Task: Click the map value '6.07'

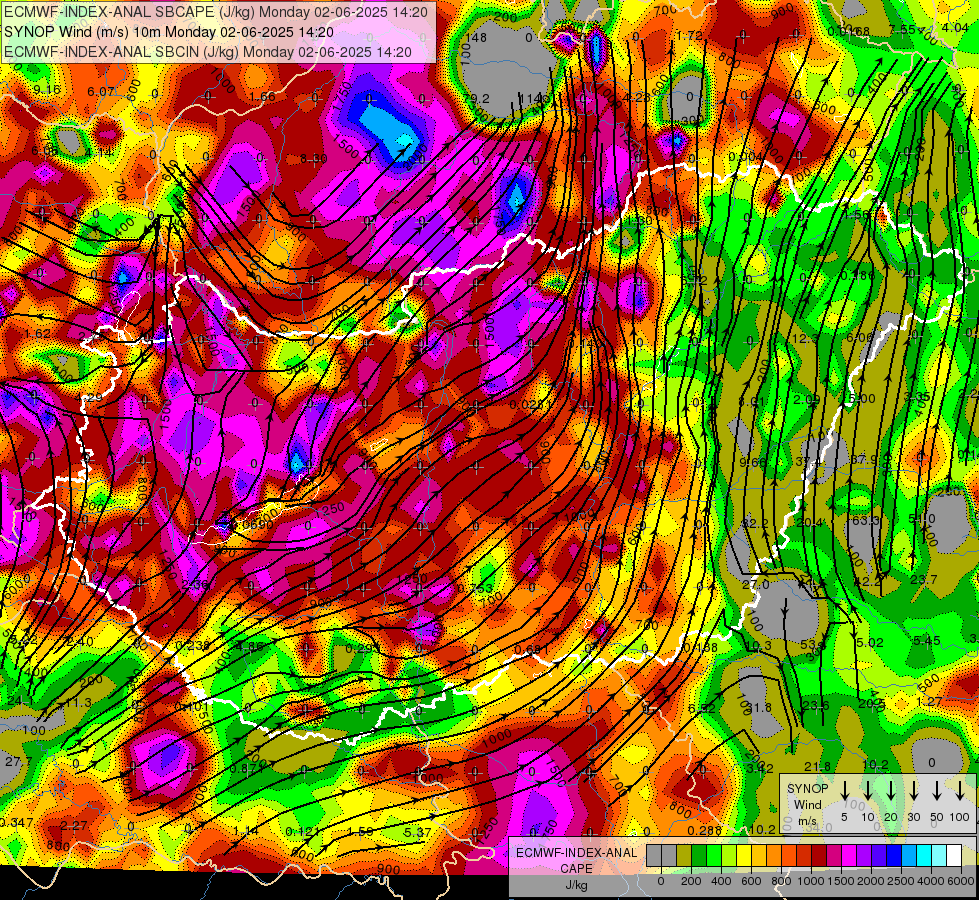Action: (x=101, y=91)
